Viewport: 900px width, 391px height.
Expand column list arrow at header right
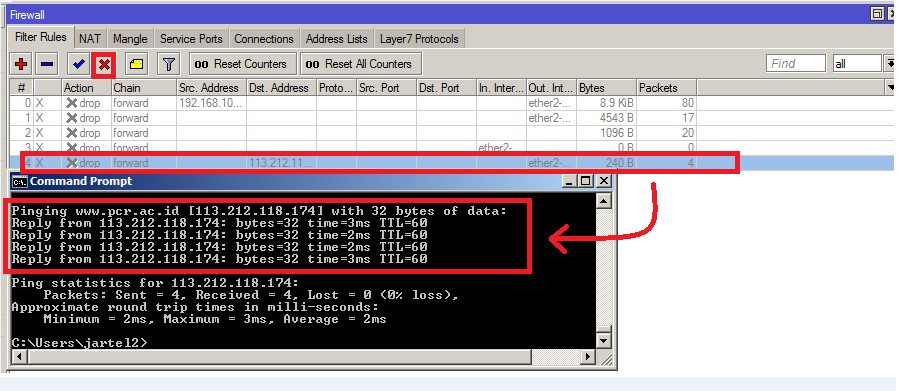[891, 88]
